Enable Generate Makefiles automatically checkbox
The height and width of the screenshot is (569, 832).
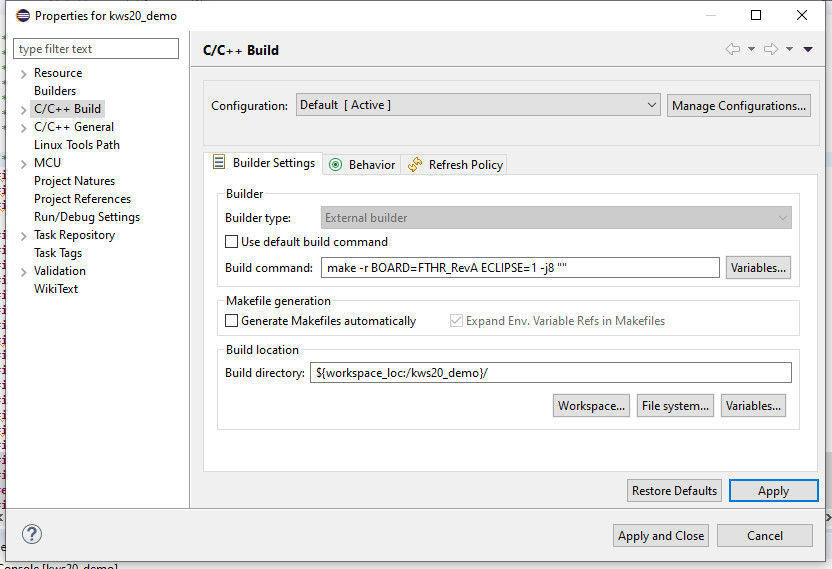232,321
